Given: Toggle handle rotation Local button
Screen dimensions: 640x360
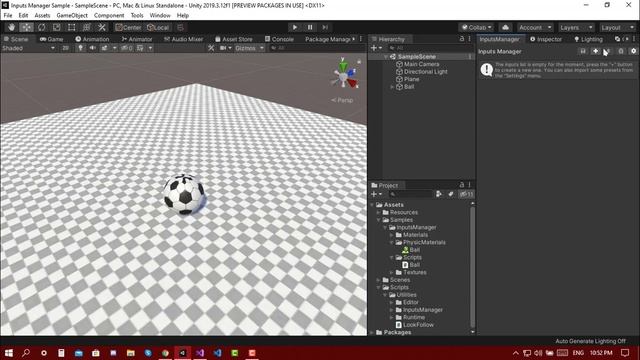Looking at the screenshot, I should click(x=158, y=27).
